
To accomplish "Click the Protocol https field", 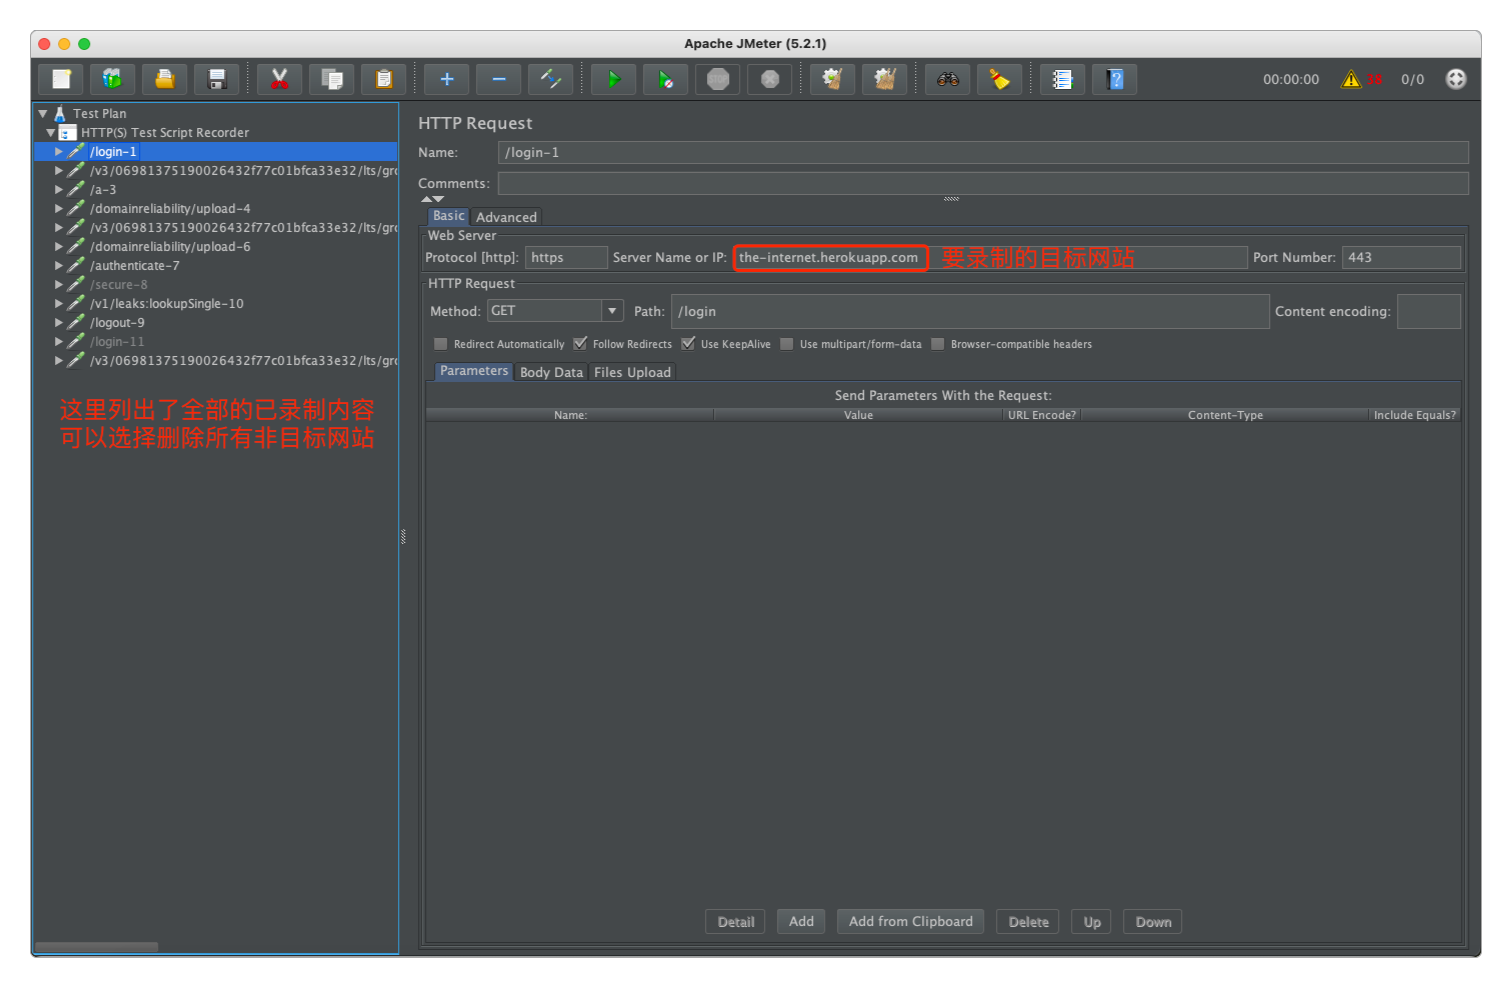I will [566, 258].
